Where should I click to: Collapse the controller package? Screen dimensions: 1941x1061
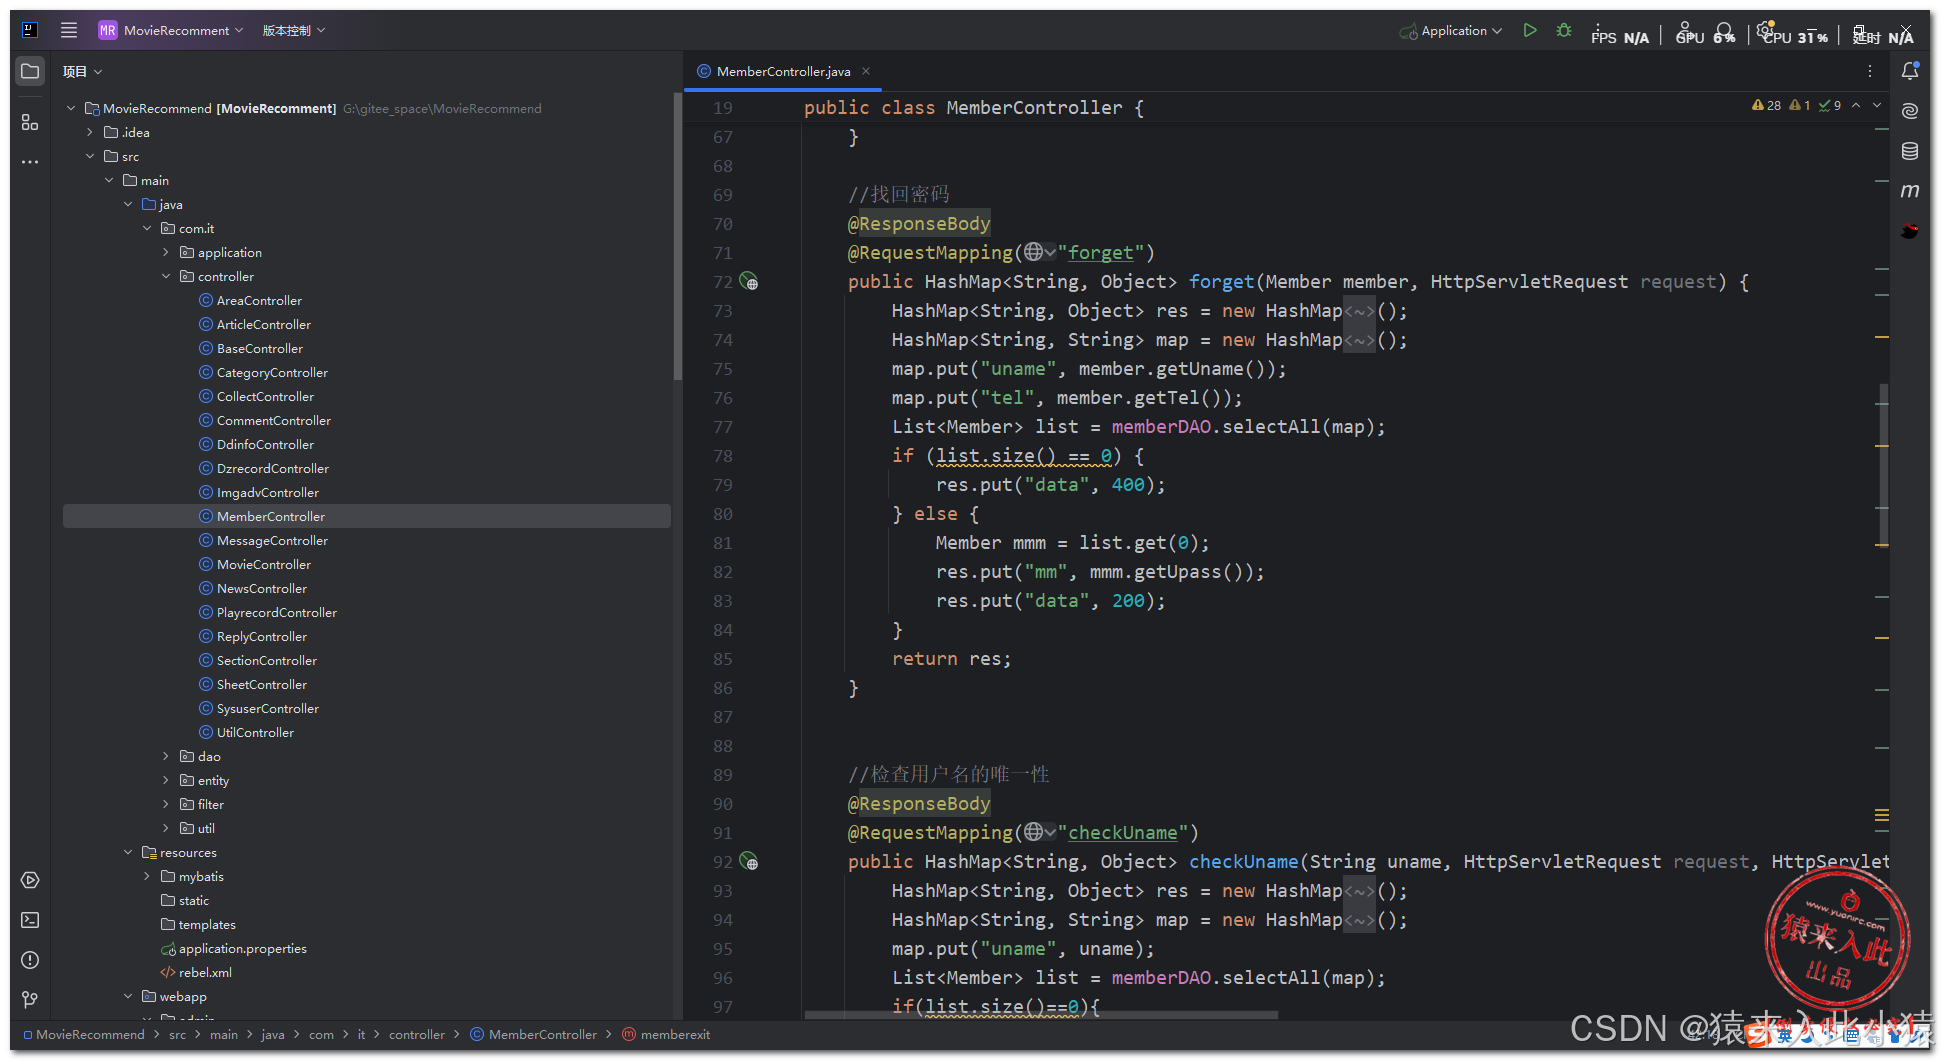tap(165, 276)
